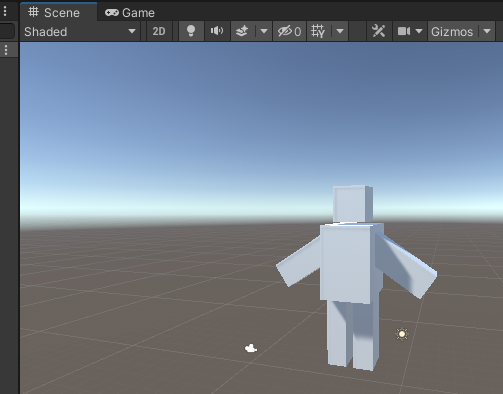Viewport: 503px width, 394px height.
Task: Open the Gizmos dropdown arrow
Action: [487, 31]
